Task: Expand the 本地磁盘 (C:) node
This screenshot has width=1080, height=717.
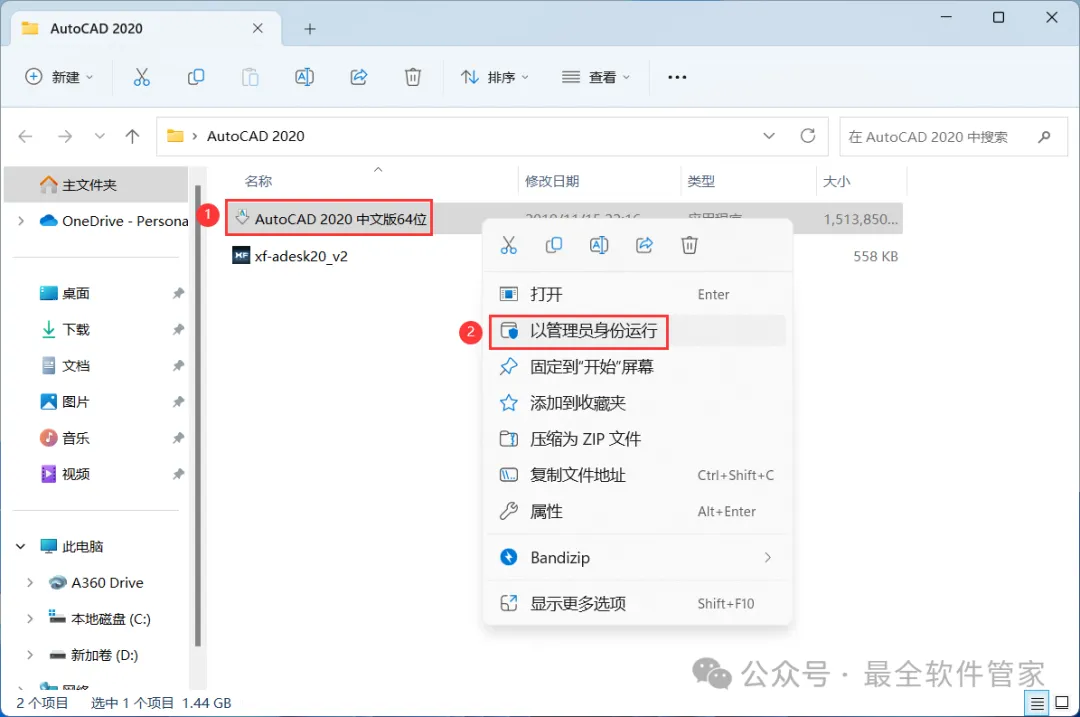Action: [x=30, y=619]
